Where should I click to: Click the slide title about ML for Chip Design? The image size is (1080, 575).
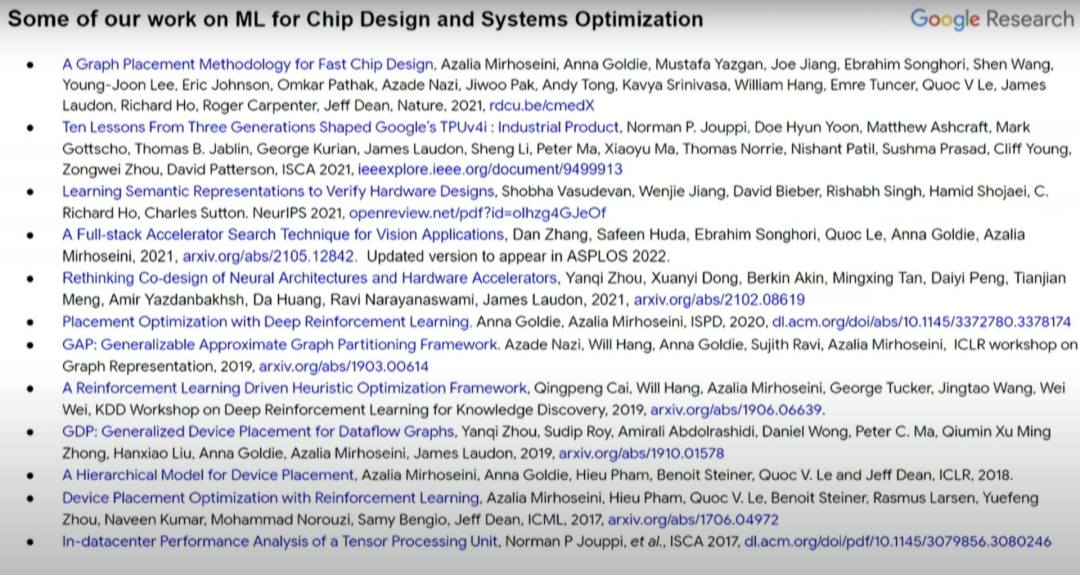pyautogui.click(x=355, y=19)
